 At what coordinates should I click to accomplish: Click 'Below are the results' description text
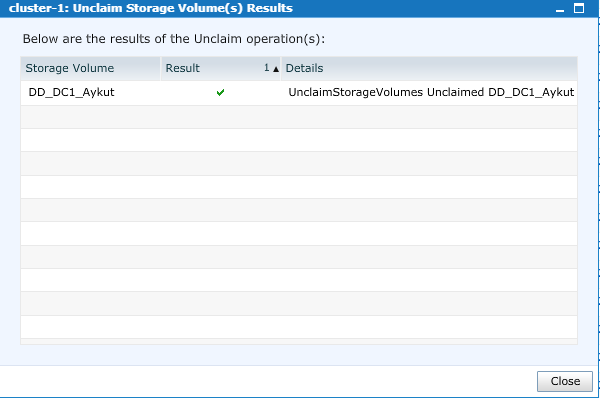click(174, 39)
